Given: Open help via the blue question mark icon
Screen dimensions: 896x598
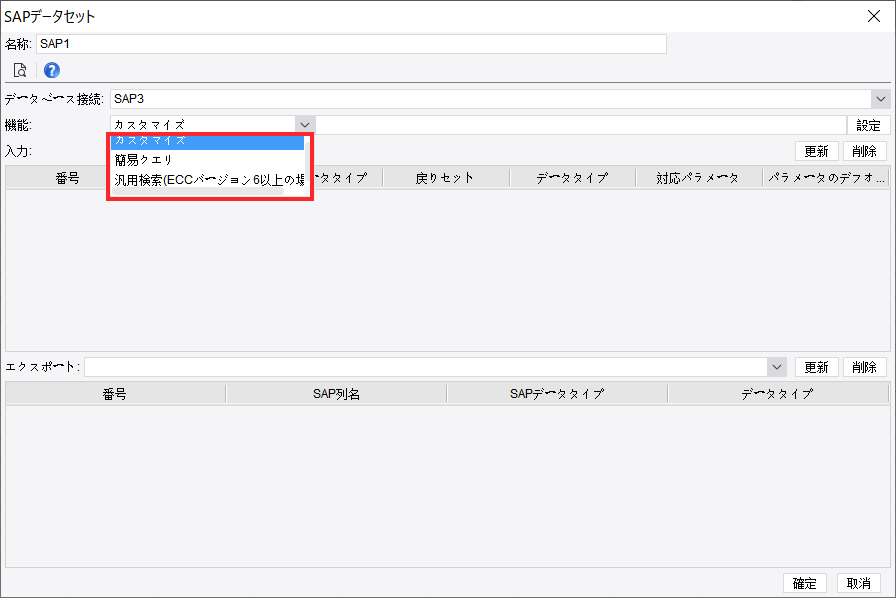Looking at the screenshot, I should [x=51, y=70].
